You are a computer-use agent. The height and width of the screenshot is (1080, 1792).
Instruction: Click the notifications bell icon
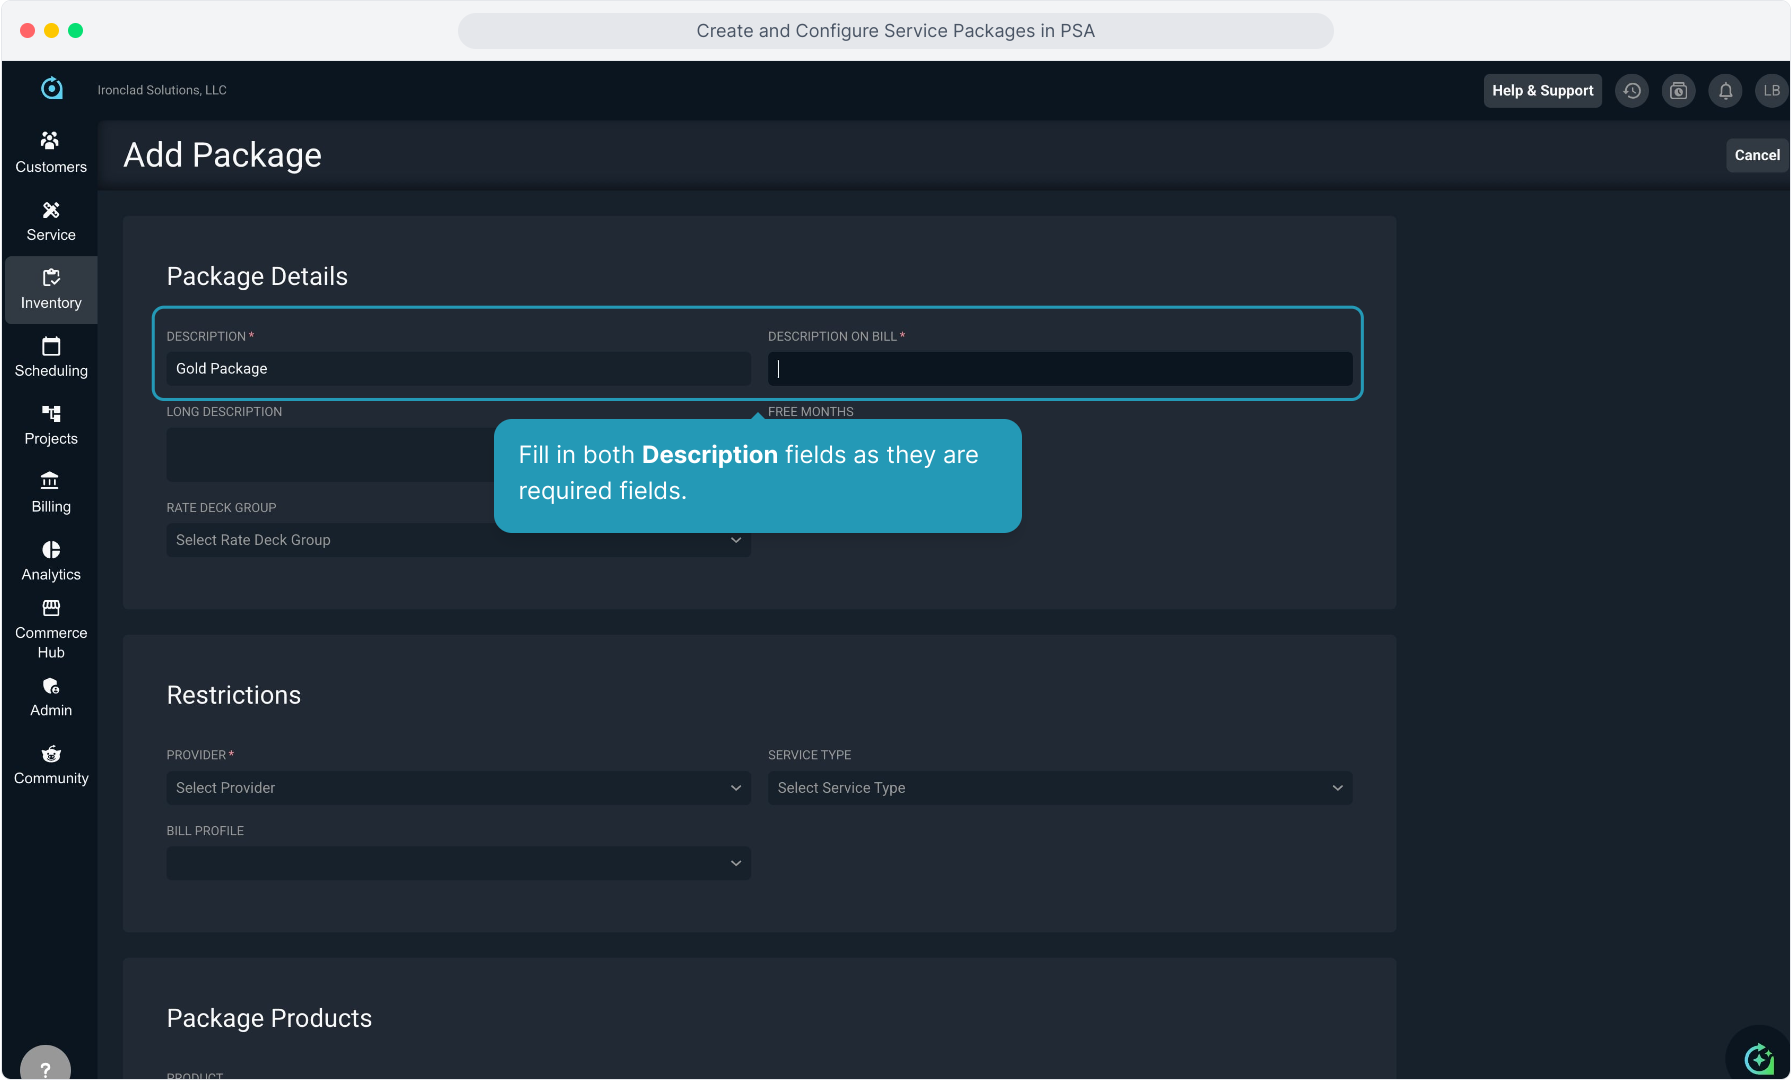coord(1725,91)
